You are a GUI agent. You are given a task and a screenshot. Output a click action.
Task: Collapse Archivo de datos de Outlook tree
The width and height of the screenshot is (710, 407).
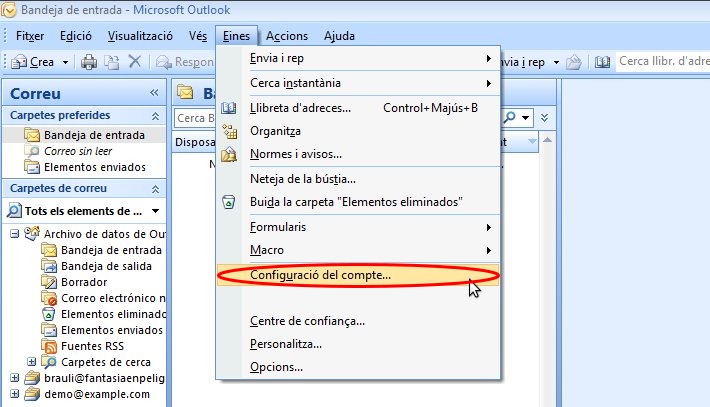coord(14,234)
